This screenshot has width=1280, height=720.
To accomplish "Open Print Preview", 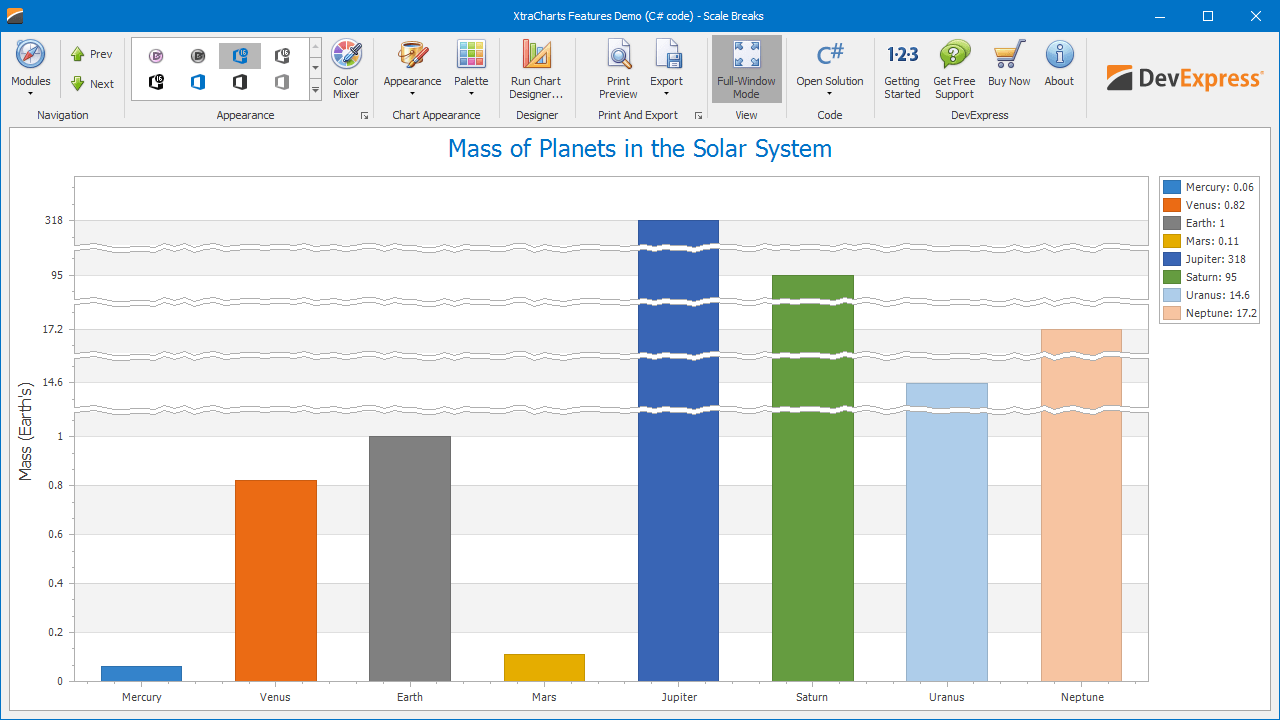I will coord(618,70).
